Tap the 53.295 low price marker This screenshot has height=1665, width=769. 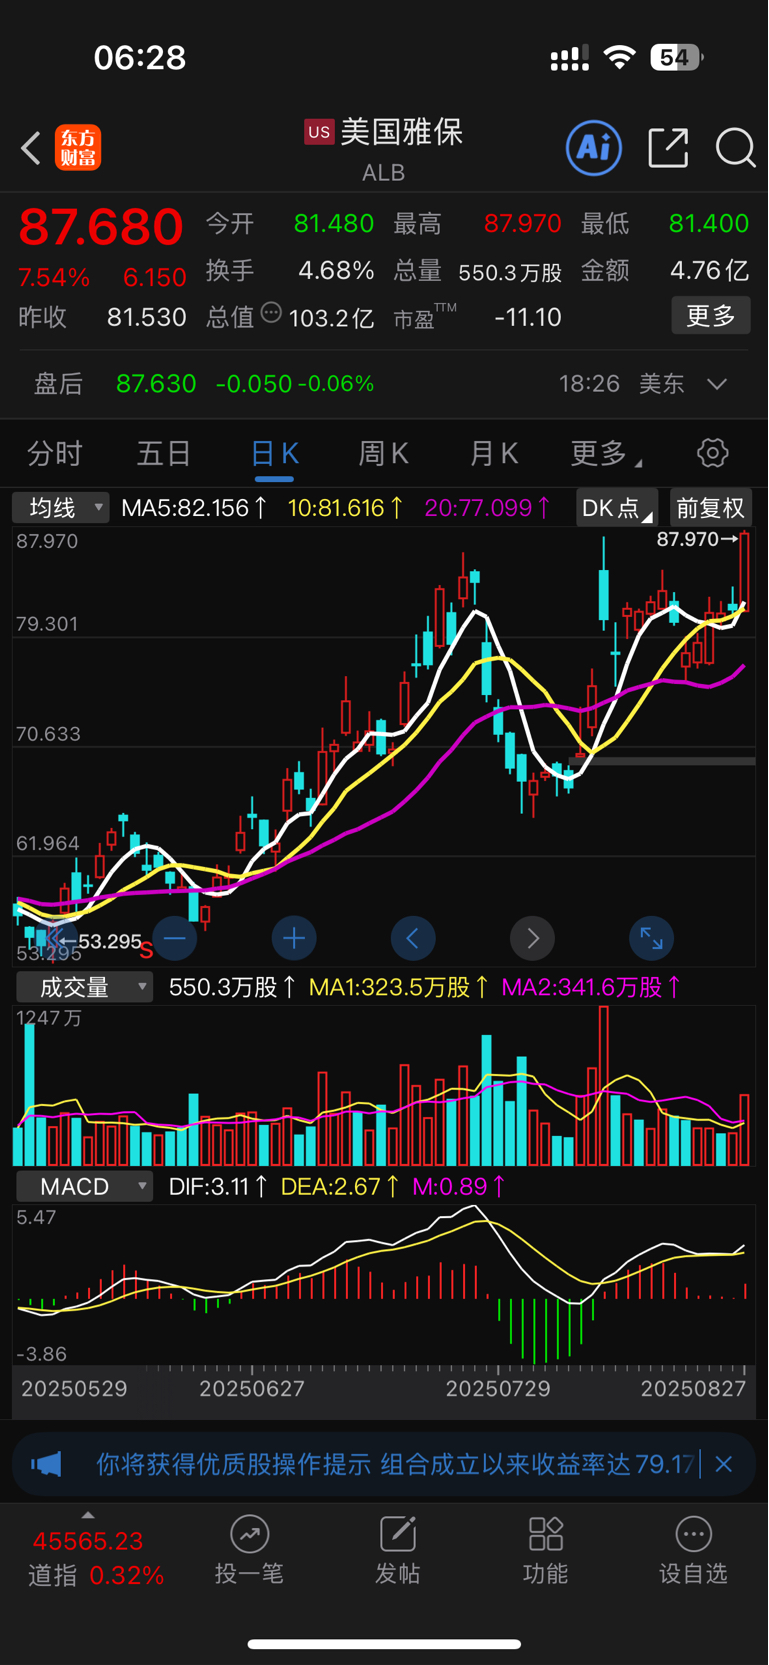point(101,941)
